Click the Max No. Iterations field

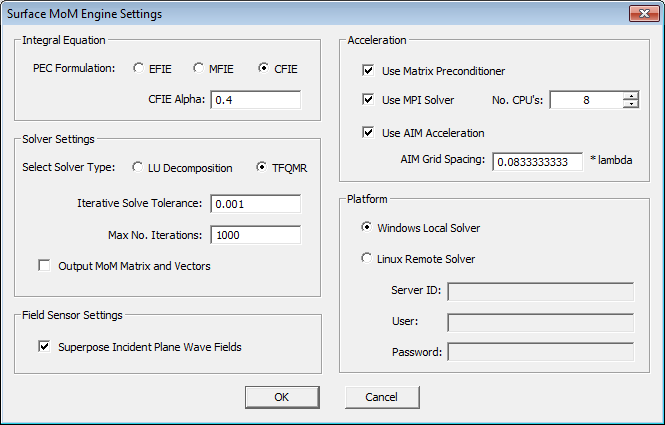pos(255,236)
